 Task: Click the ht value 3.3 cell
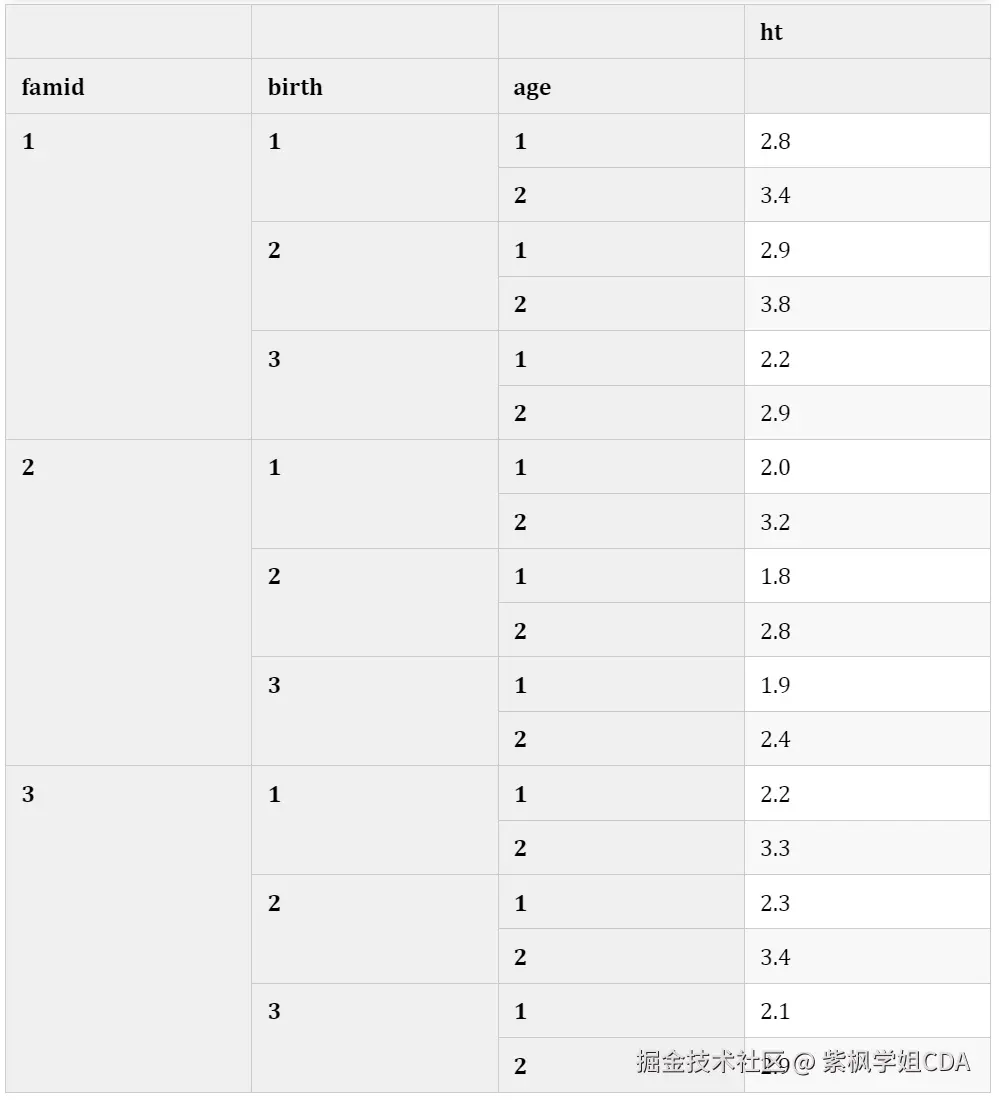coord(775,848)
